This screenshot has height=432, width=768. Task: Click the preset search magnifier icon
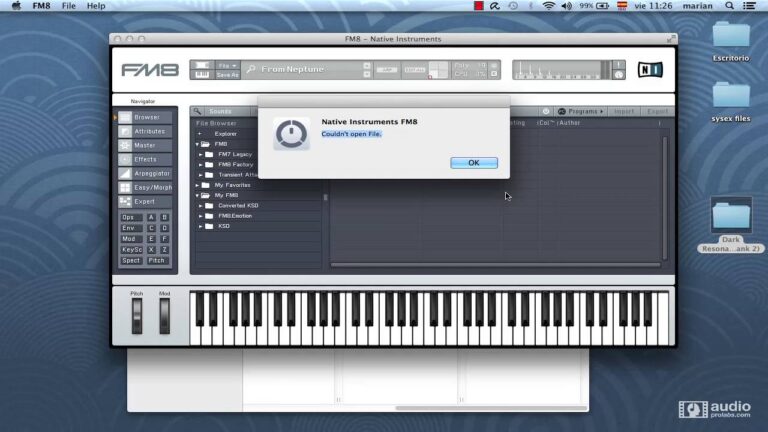pos(251,70)
